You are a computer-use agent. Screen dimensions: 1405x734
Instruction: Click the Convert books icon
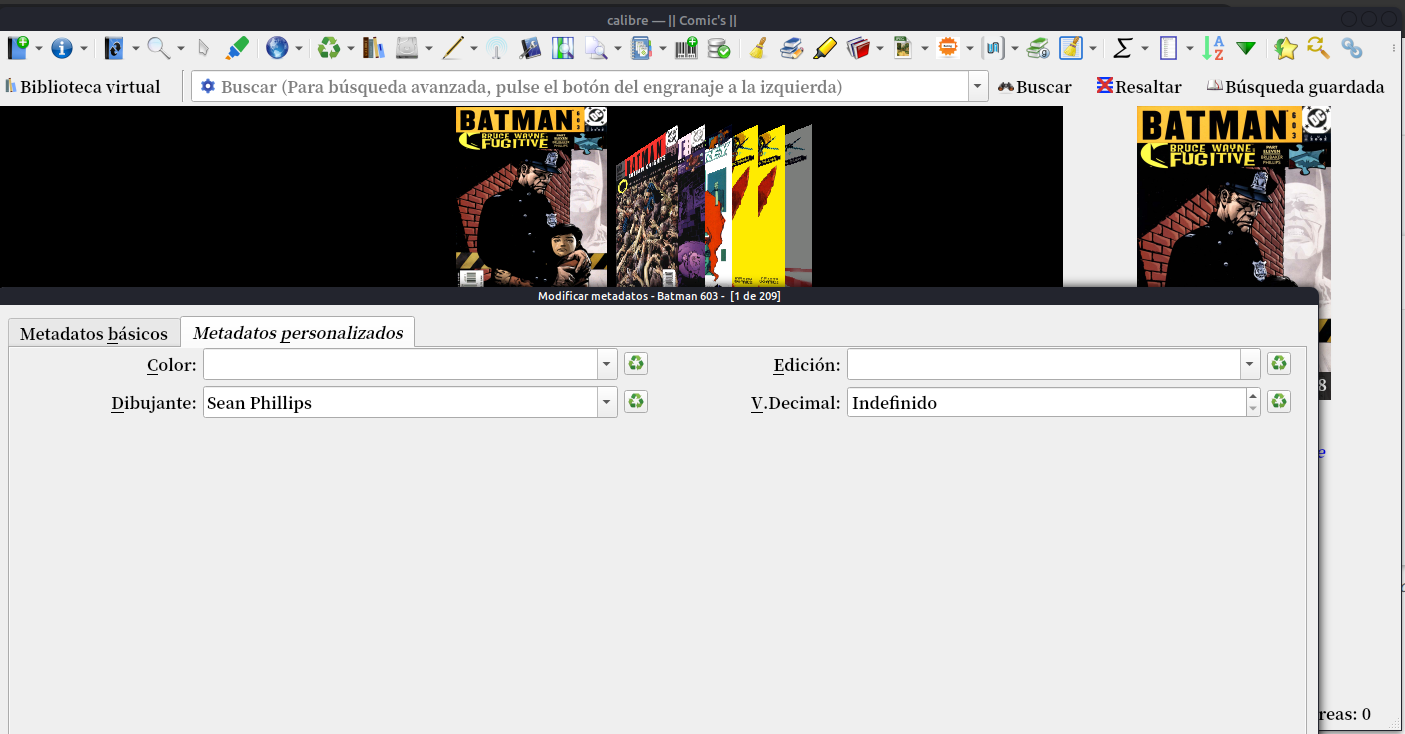tap(114, 47)
